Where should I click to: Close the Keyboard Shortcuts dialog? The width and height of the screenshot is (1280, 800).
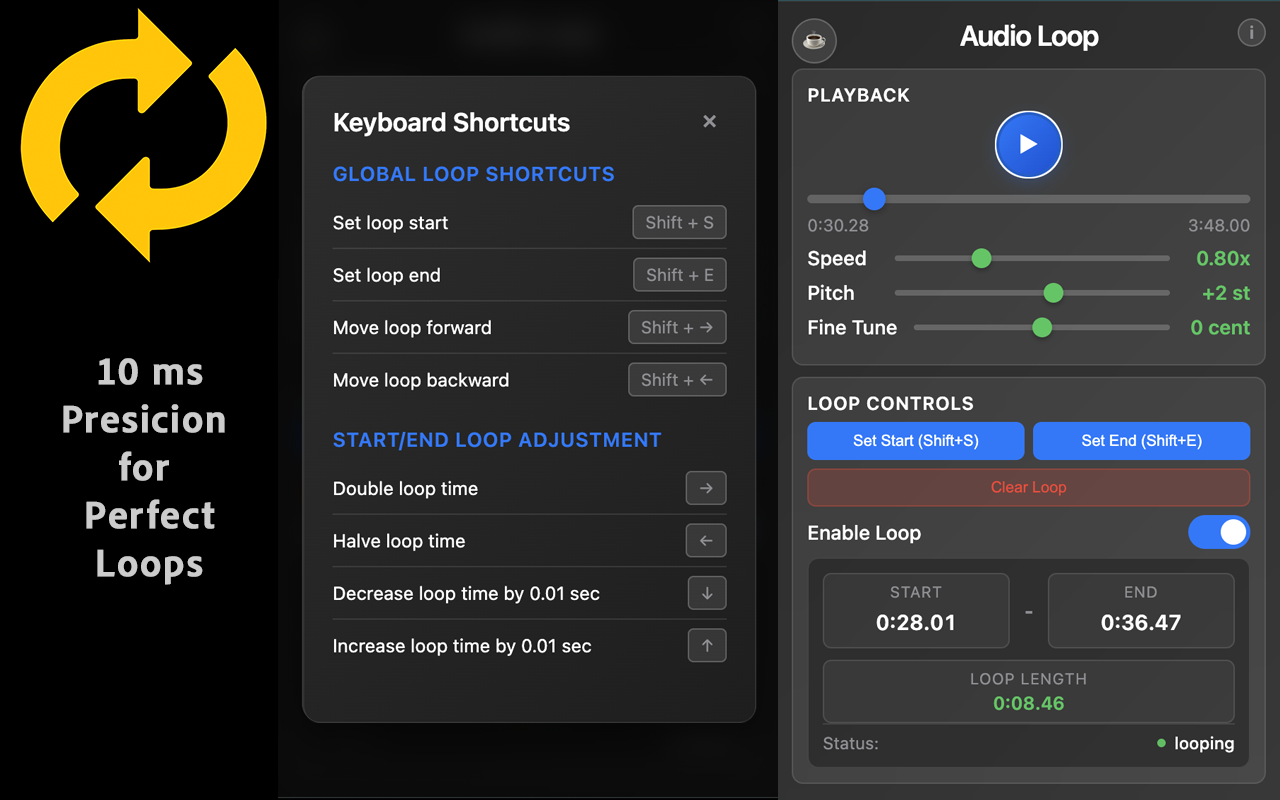tap(709, 122)
